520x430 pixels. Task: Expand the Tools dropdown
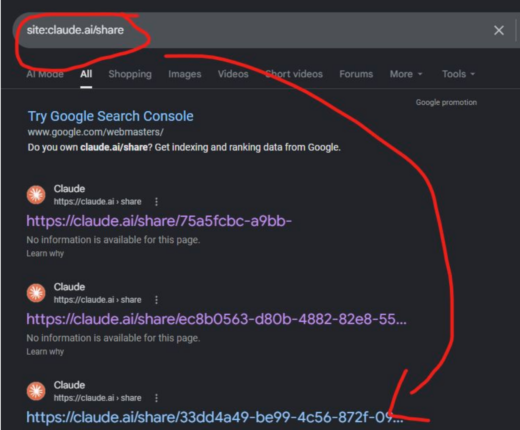point(458,74)
